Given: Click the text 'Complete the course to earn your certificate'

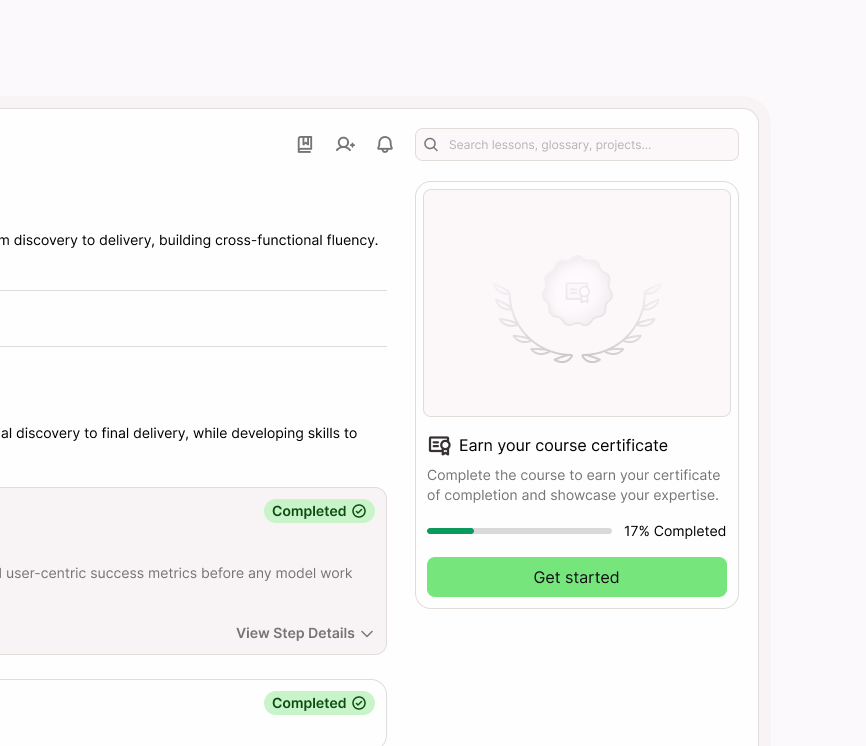Looking at the screenshot, I should point(573,475).
